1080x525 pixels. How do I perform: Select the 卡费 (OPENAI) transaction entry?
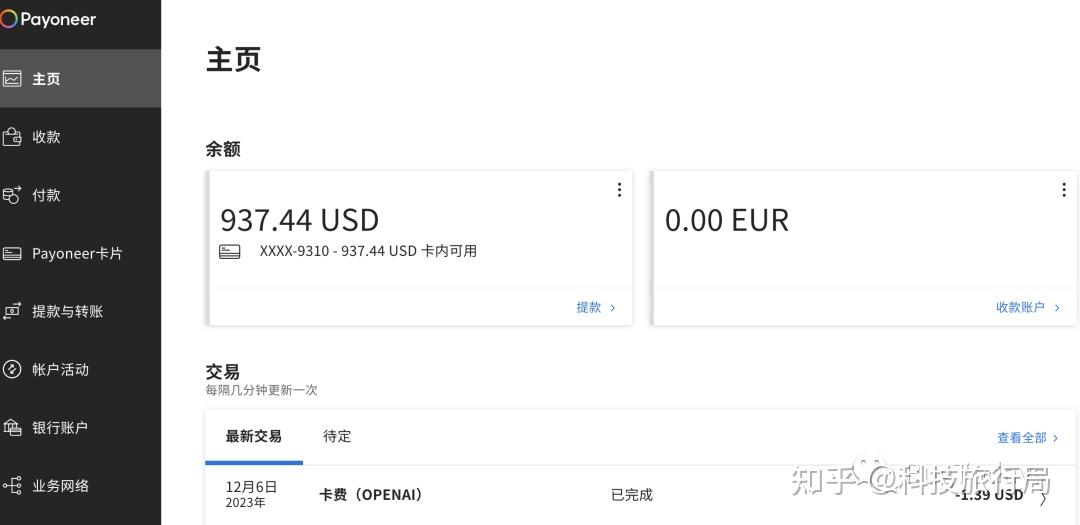pyautogui.click(x=371, y=495)
